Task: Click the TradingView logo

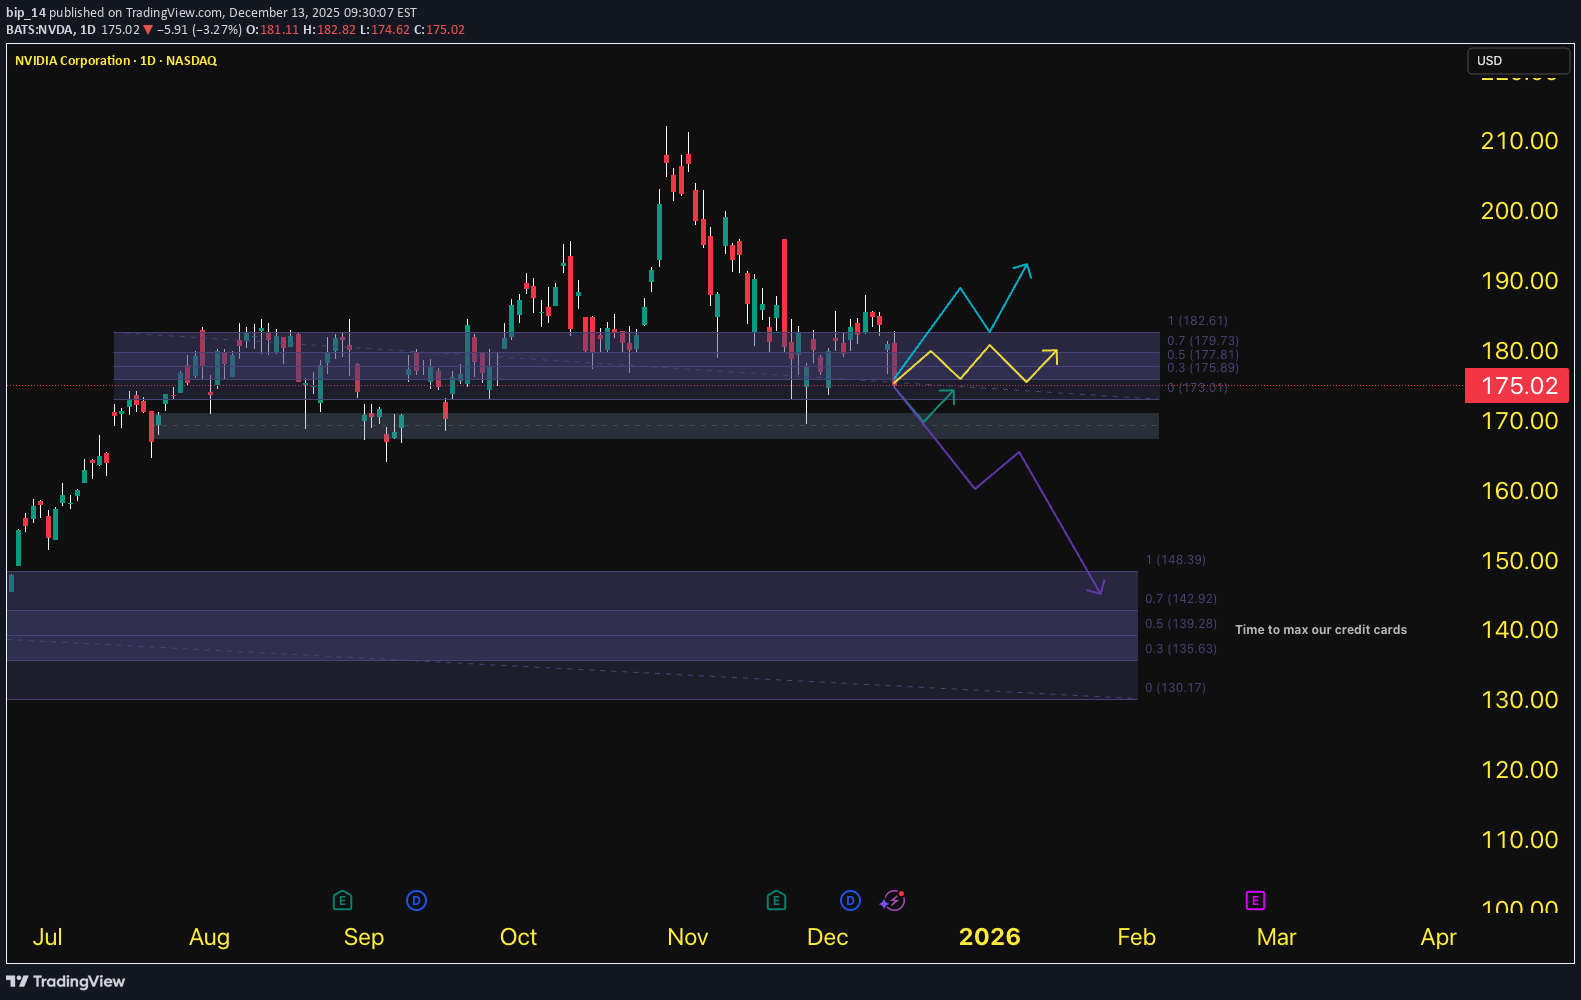Action: (66, 981)
